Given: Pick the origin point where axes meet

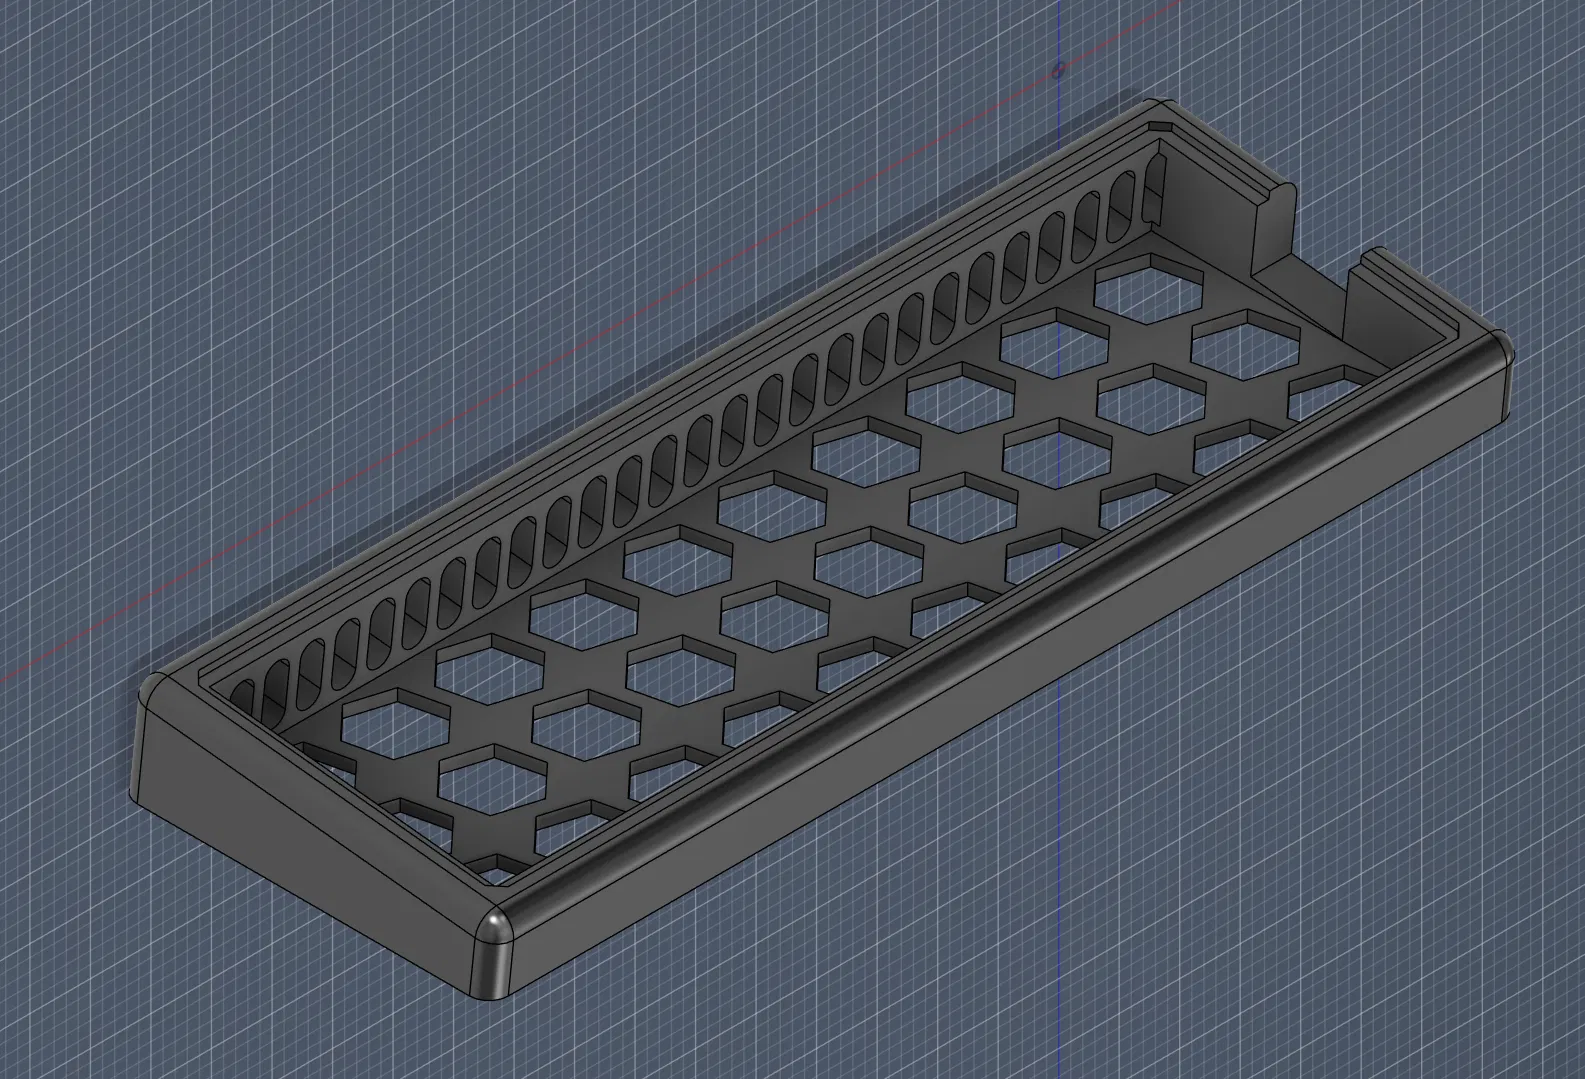Looking at the screenshot, I should 1059,71.
